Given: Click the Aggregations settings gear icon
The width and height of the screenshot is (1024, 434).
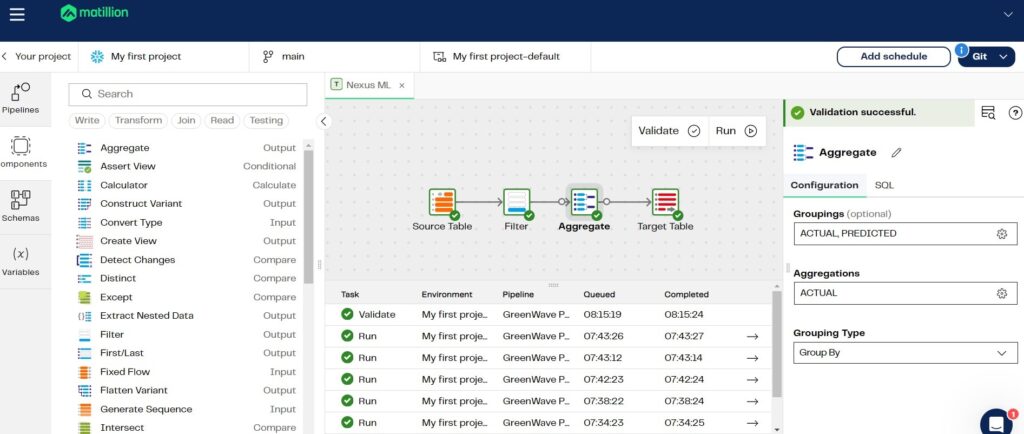Looking at the screenshot, I should click(x=1002, y=294).
